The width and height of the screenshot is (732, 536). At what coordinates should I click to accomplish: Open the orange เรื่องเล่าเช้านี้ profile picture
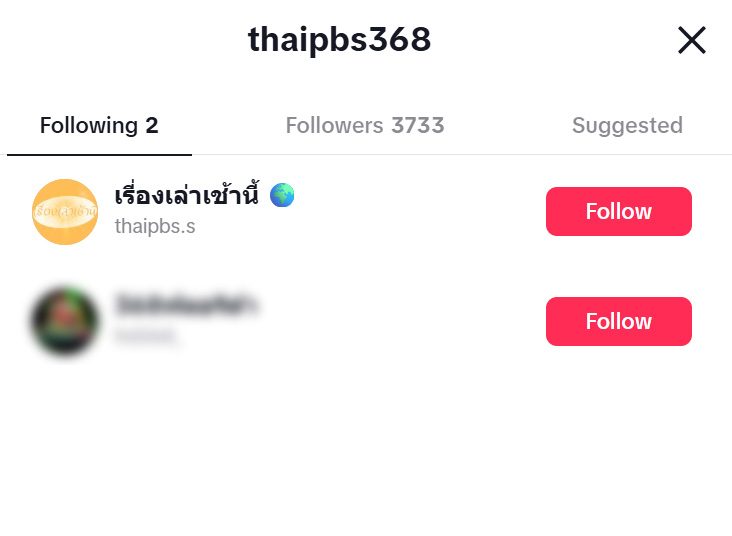point(65,212)
